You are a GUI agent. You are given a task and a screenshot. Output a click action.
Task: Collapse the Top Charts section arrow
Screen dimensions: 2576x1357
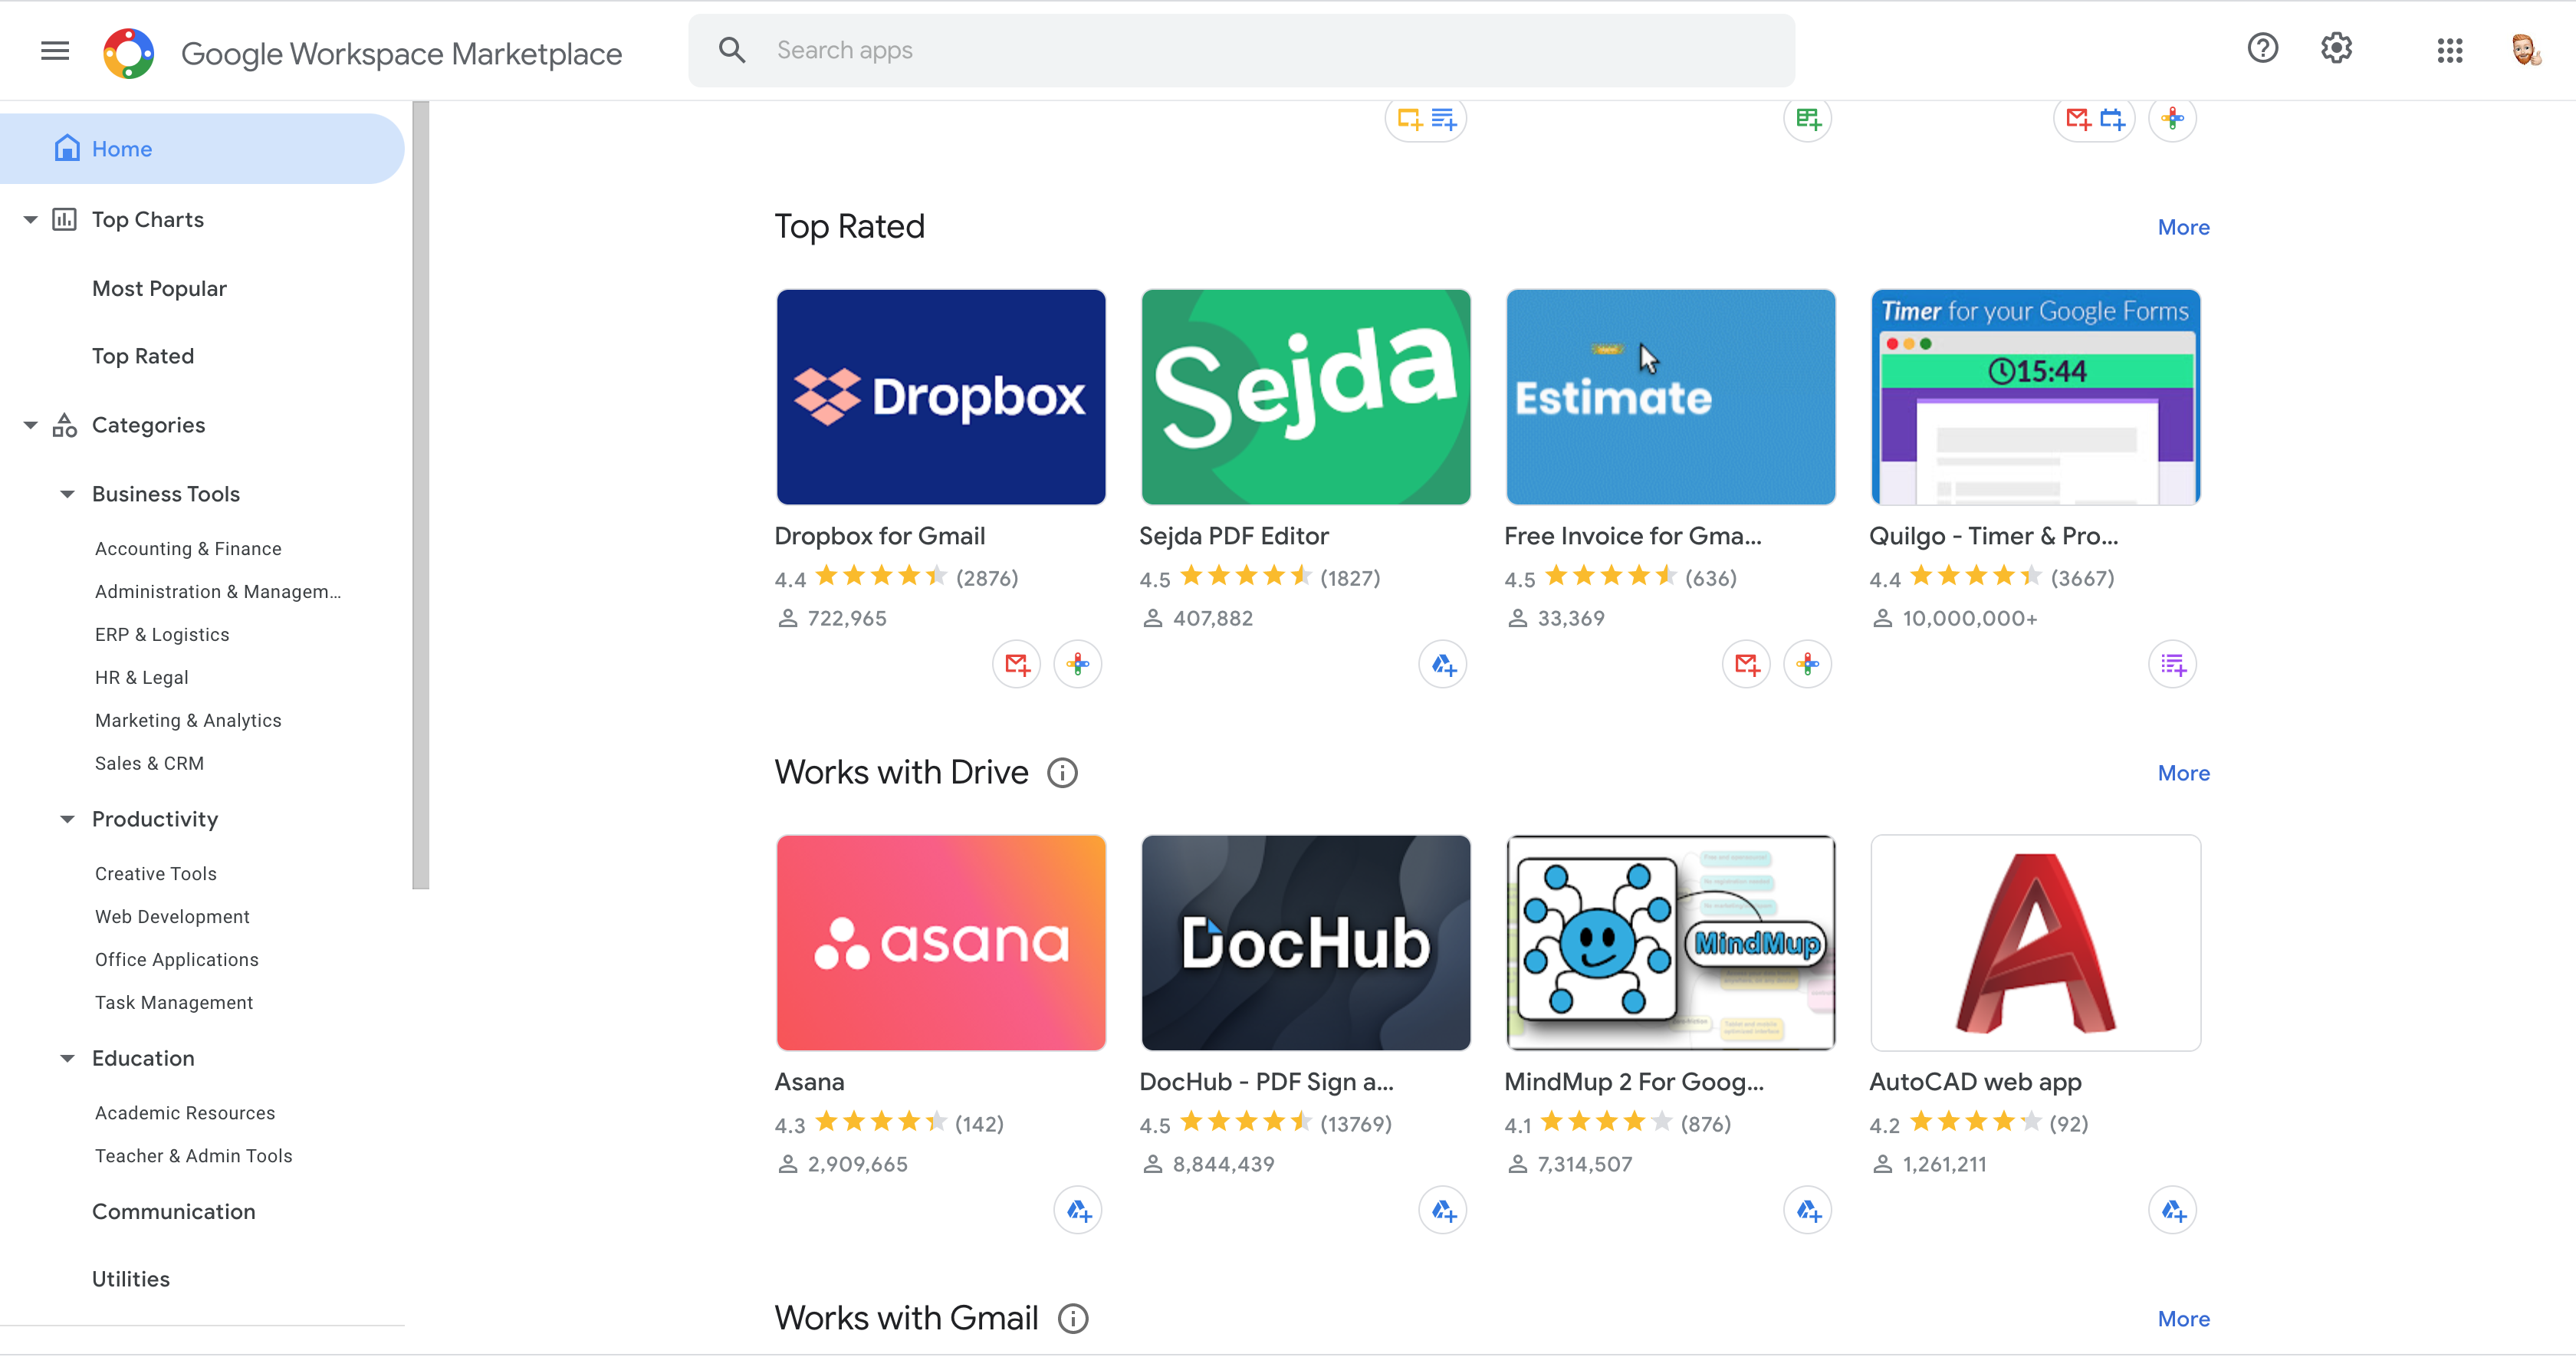click(x=31, y=219)
